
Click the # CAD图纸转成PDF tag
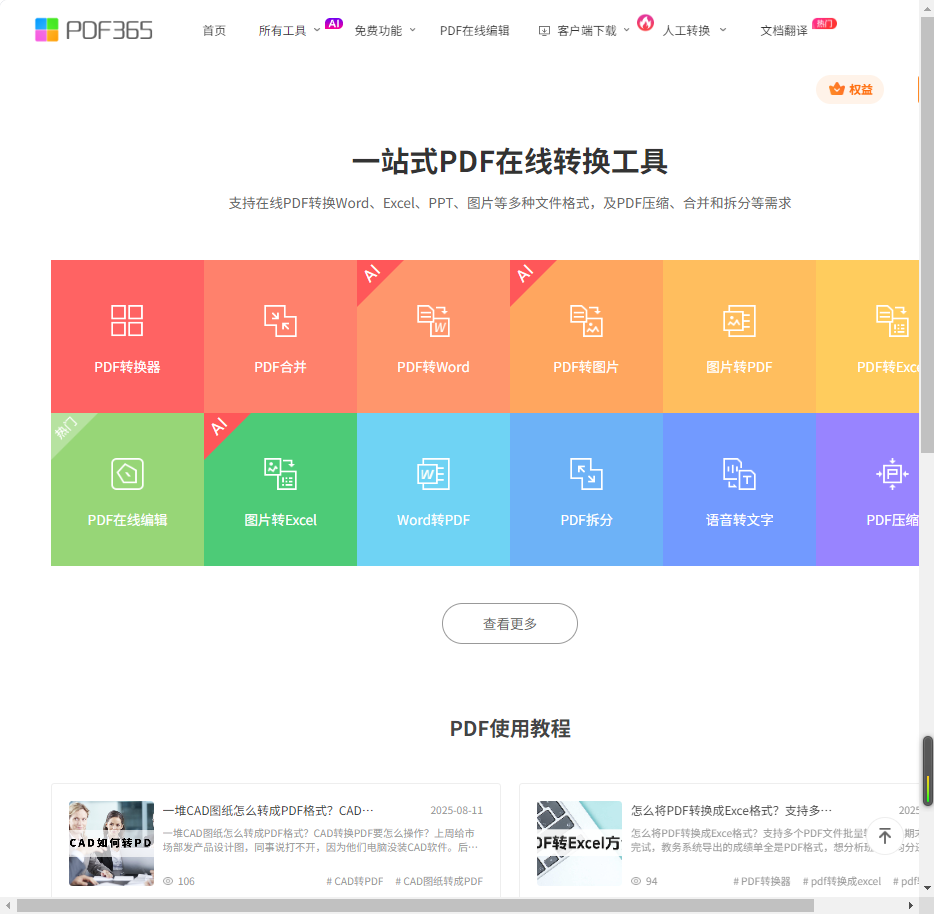[439, 881]
